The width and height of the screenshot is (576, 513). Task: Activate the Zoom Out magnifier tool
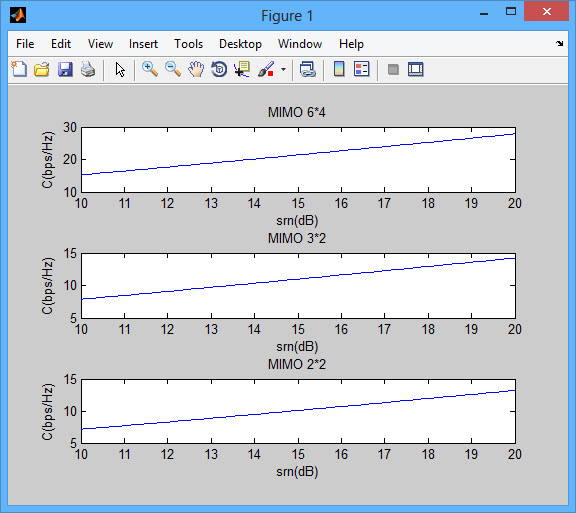click(x=173, y=69)
